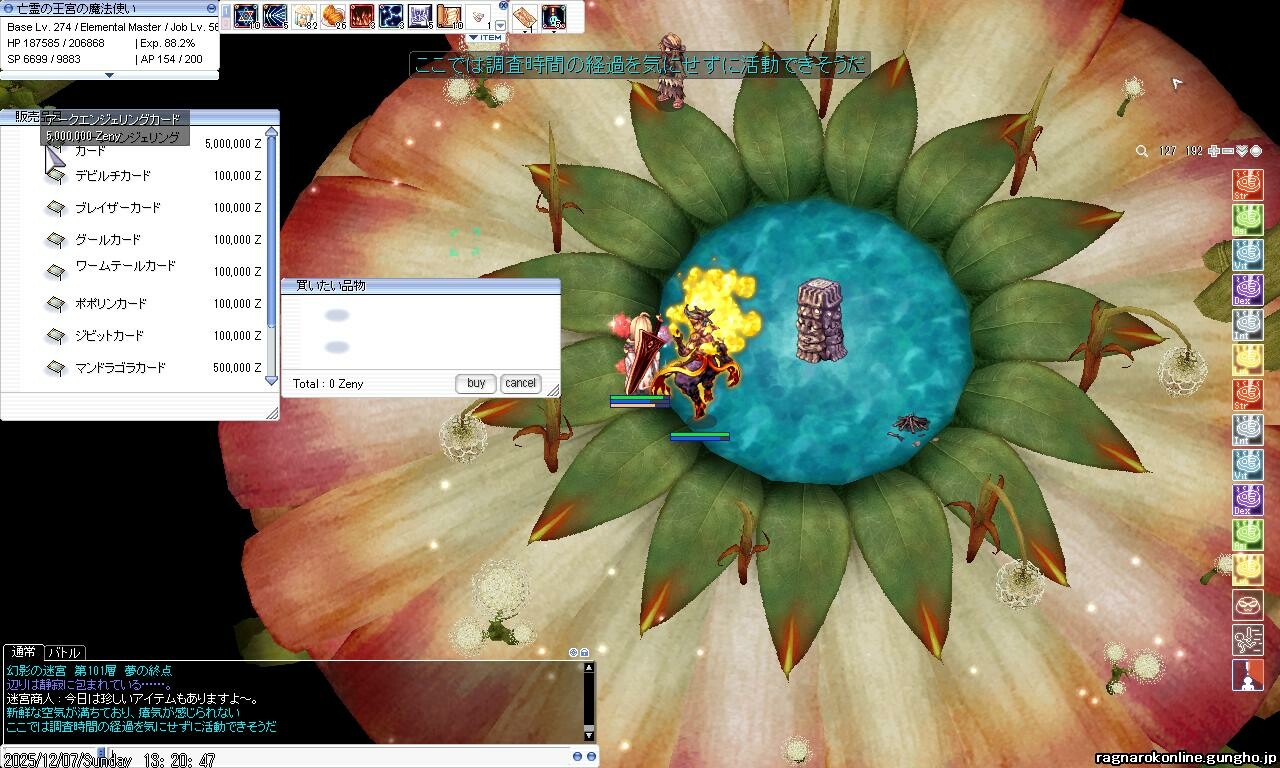This screenshot has height=768, width=1280.
Task: Toggle the chat window lock icon
Action: coord(585,652)
